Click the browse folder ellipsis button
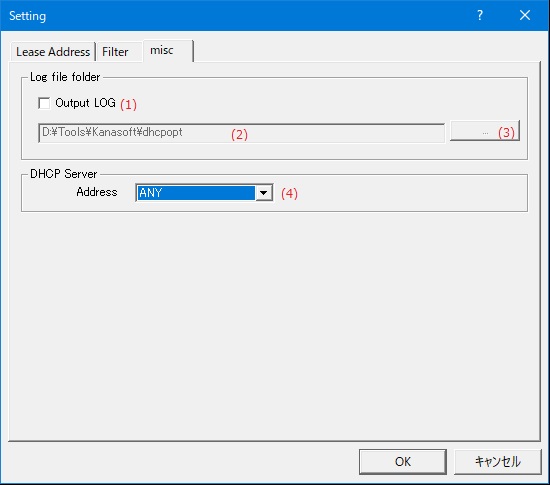The width and height of the screenshot is (550, 485). coord(485,131)
